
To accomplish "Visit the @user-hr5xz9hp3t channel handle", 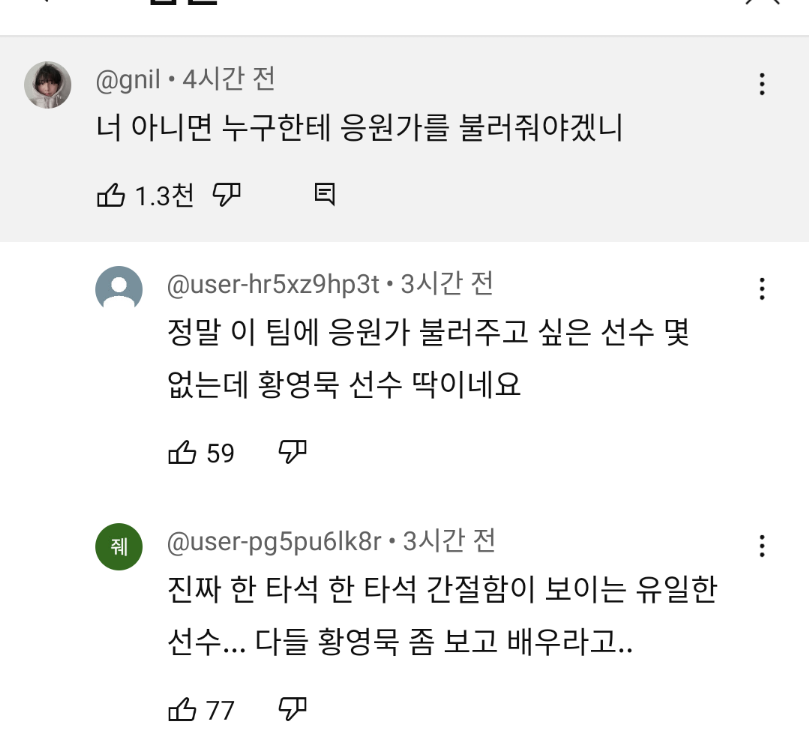I will [x=273, y=285].
